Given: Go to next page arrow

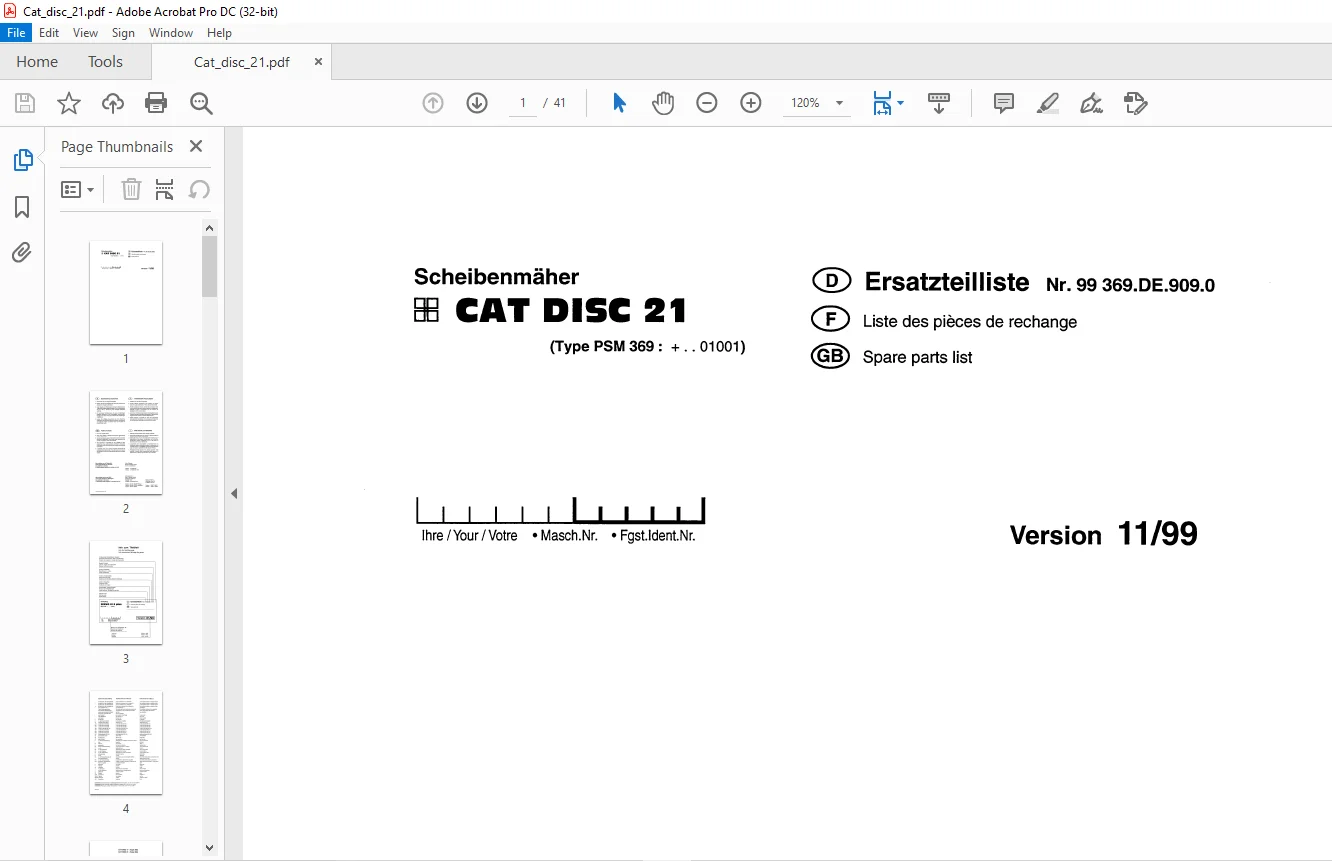Looking at the screenshot, I should tap(477, 103).
